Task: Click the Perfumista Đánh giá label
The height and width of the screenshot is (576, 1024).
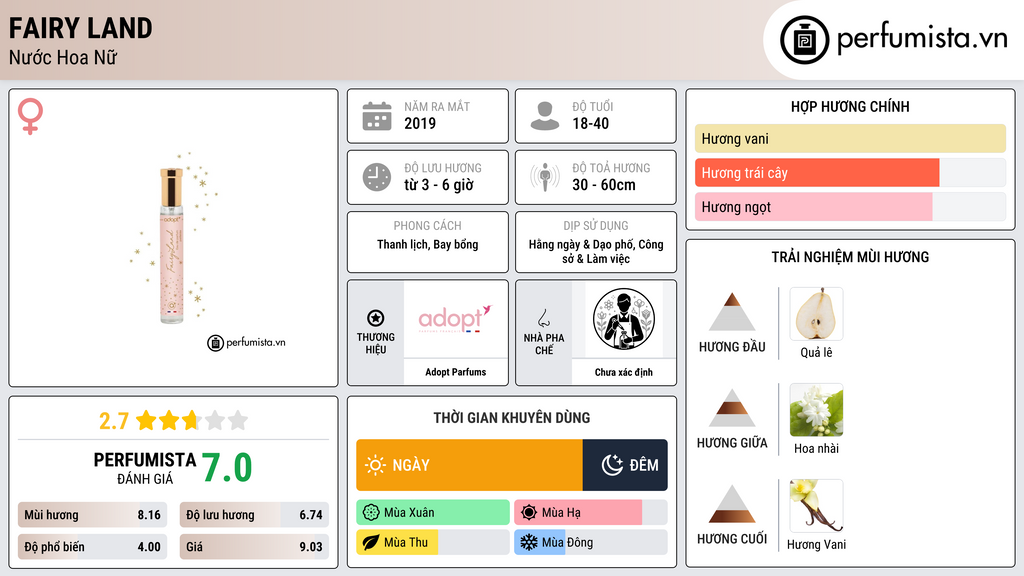Action: coord(145,468)
